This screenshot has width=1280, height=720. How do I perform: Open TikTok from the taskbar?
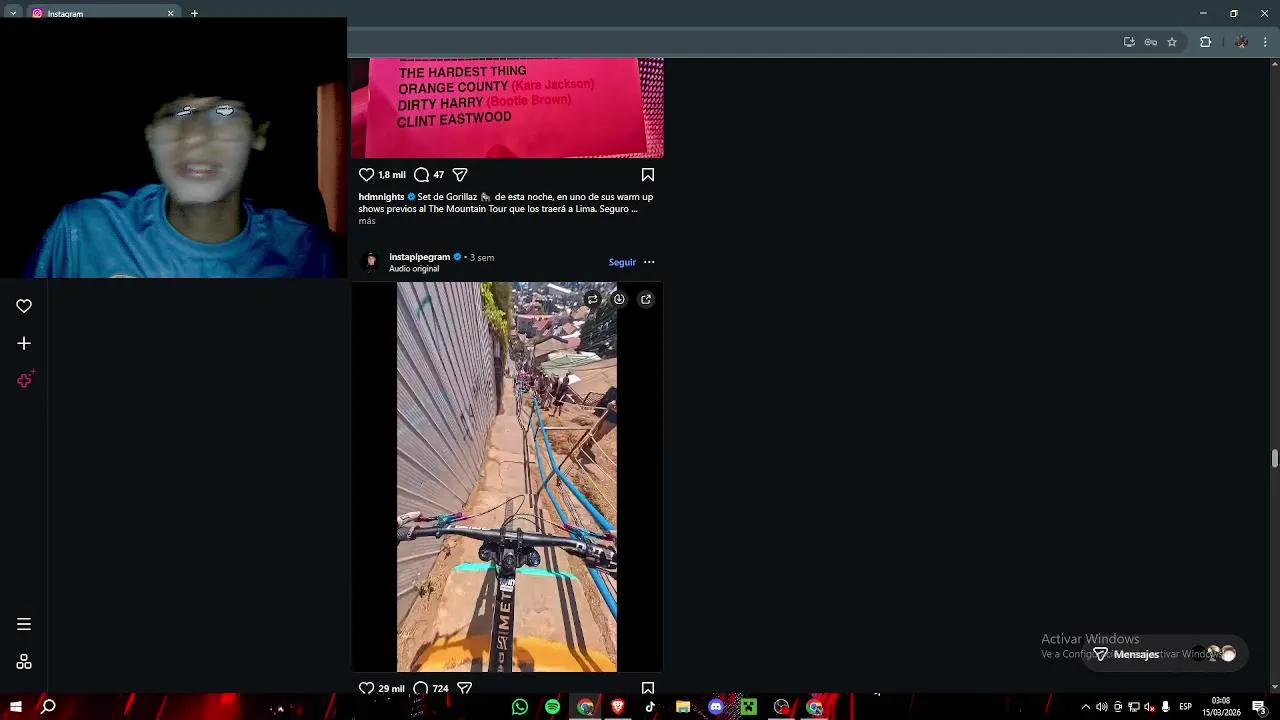click(x=650, y=707)
